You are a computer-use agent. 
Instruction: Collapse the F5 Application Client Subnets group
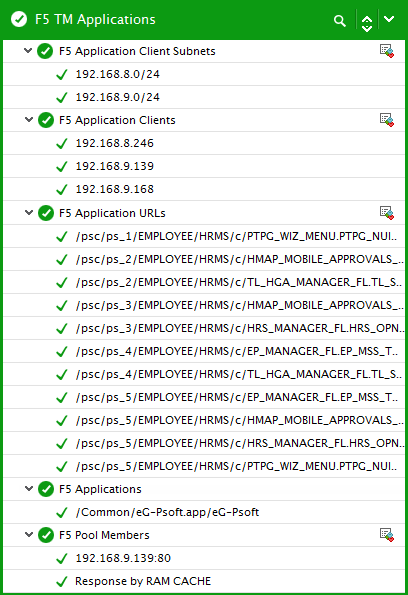coord(28,50)
